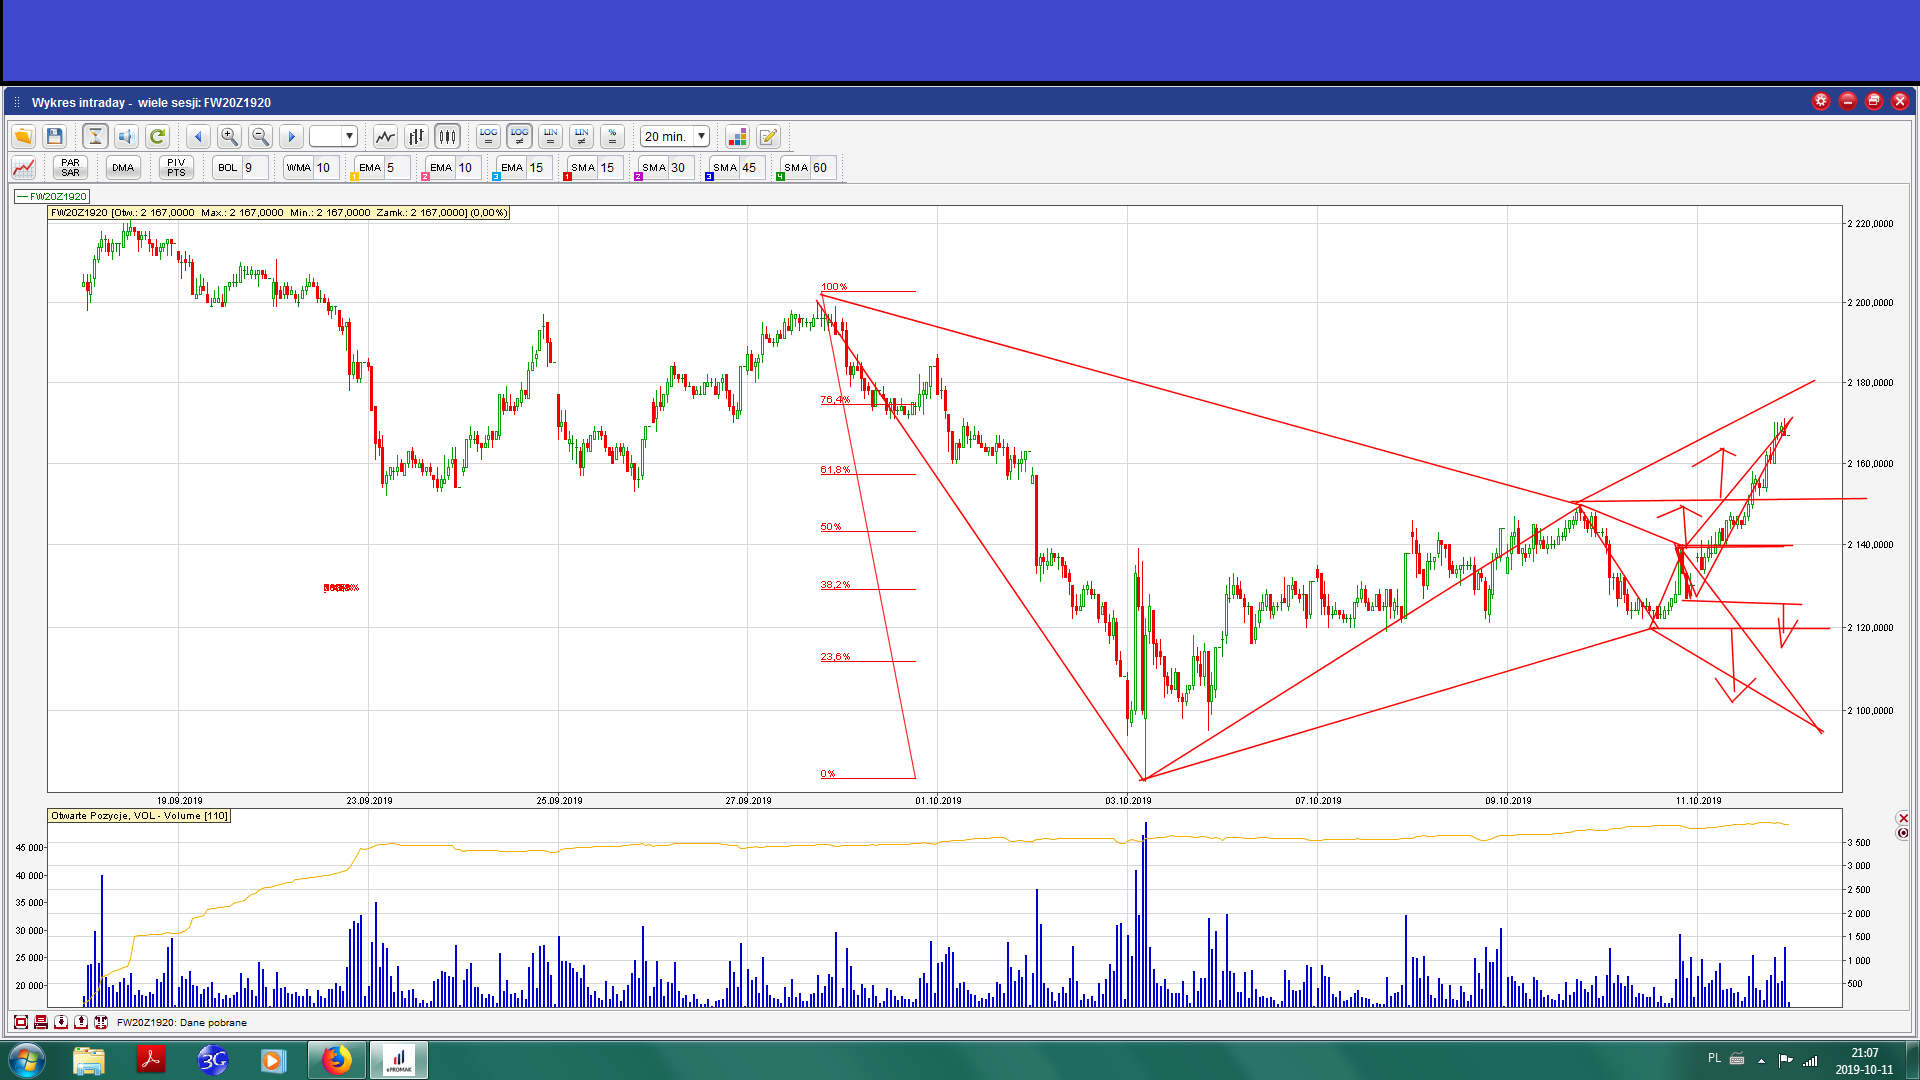Save chart with the floppy disk icon
This screenshot has width=1920, height=1080.
point(55,136)
